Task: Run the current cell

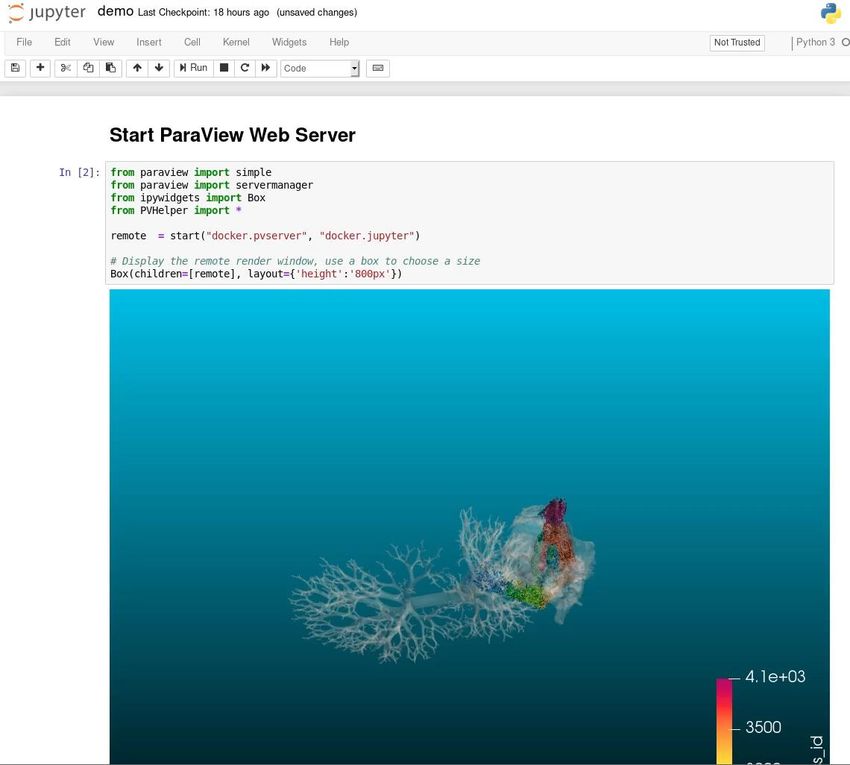Action: pyautogui.click(x=194, y=68)
